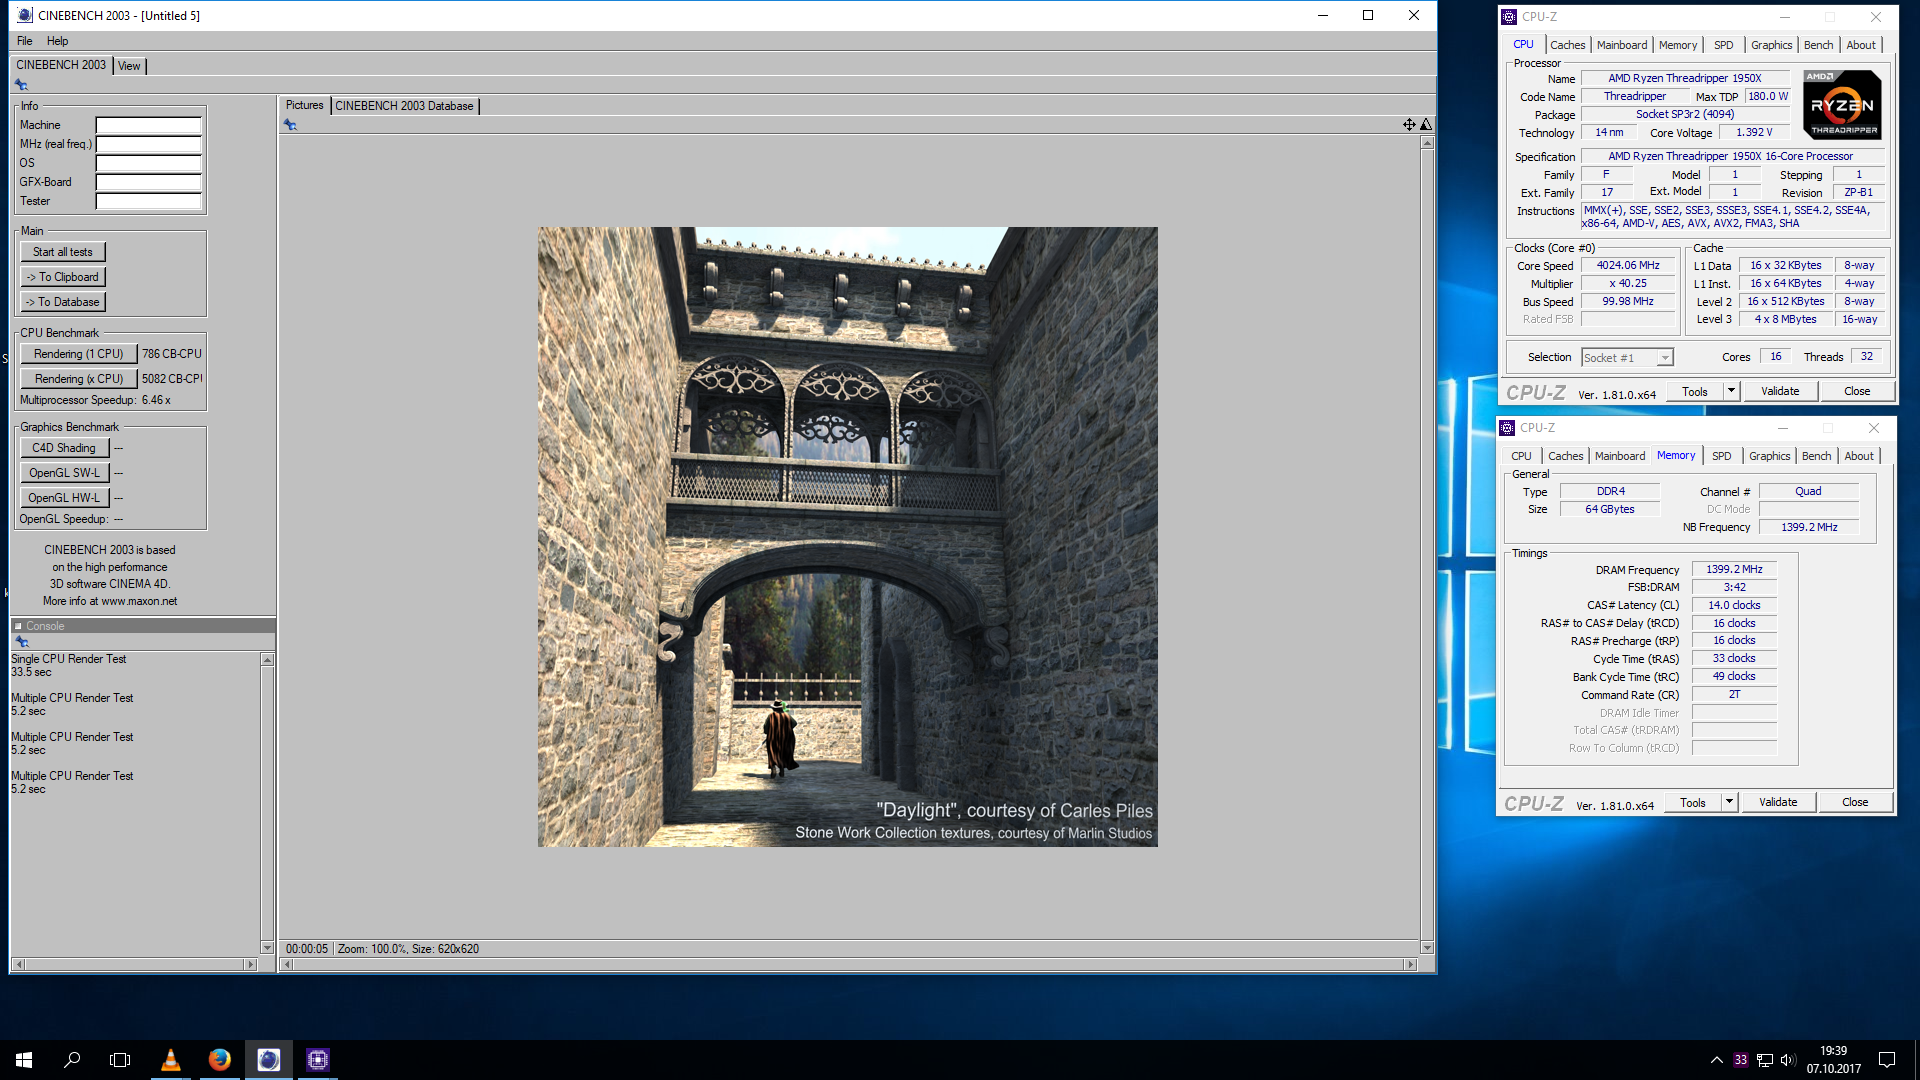Select the Pictures tab
Image resolution: width=1920 pixels, height=1080 pixels.
(x=304, y=105)
